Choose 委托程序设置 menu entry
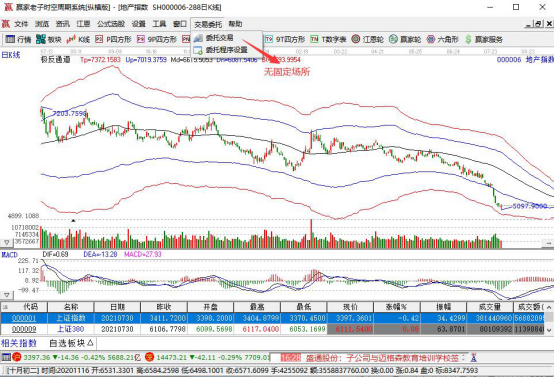 coord(226,50)
